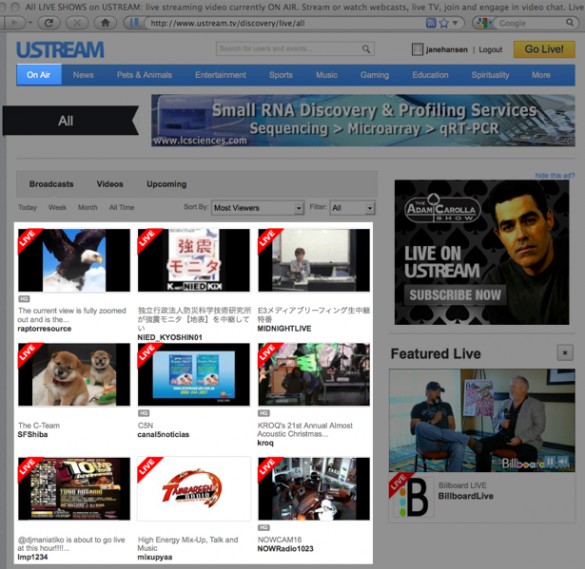Click the BillboardLive channel name
Image resolution: width=585 pixels, height=569 pixels.
(466, 496)
